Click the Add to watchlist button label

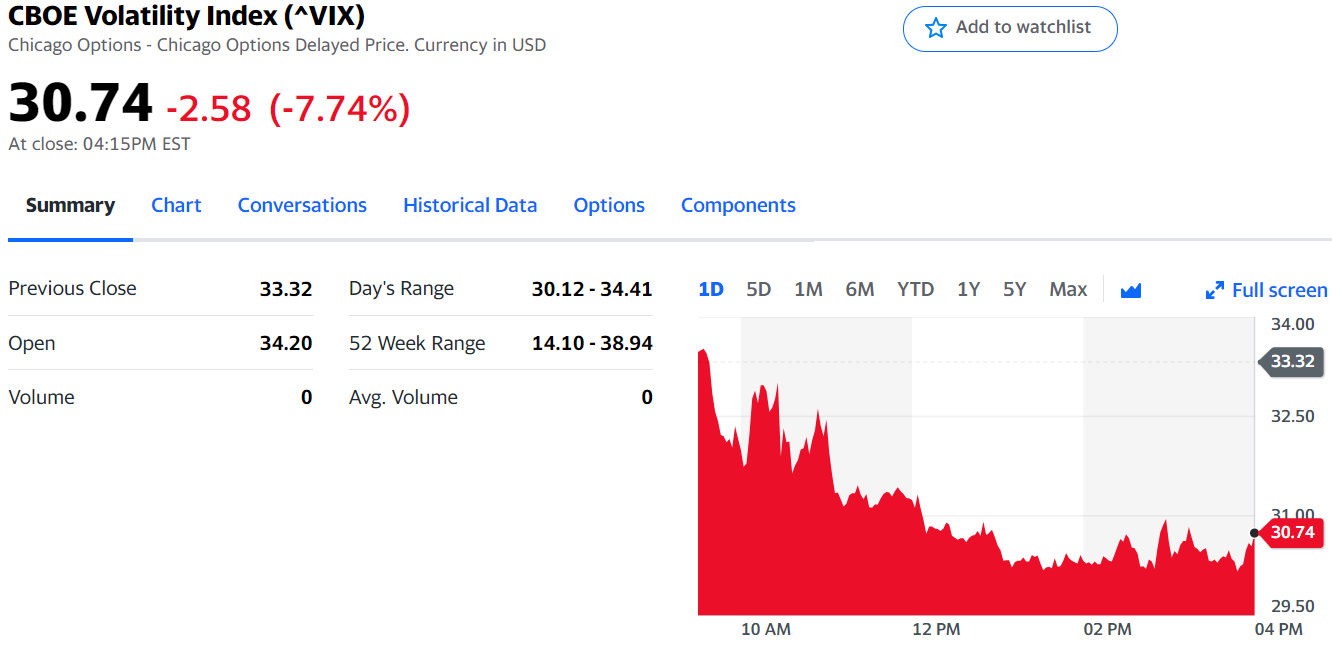click(1023, 27)
